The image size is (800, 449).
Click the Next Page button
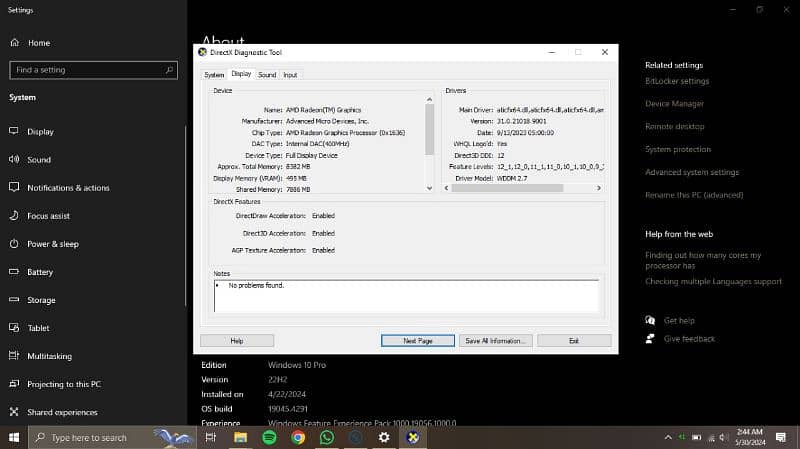coord(418,341)
